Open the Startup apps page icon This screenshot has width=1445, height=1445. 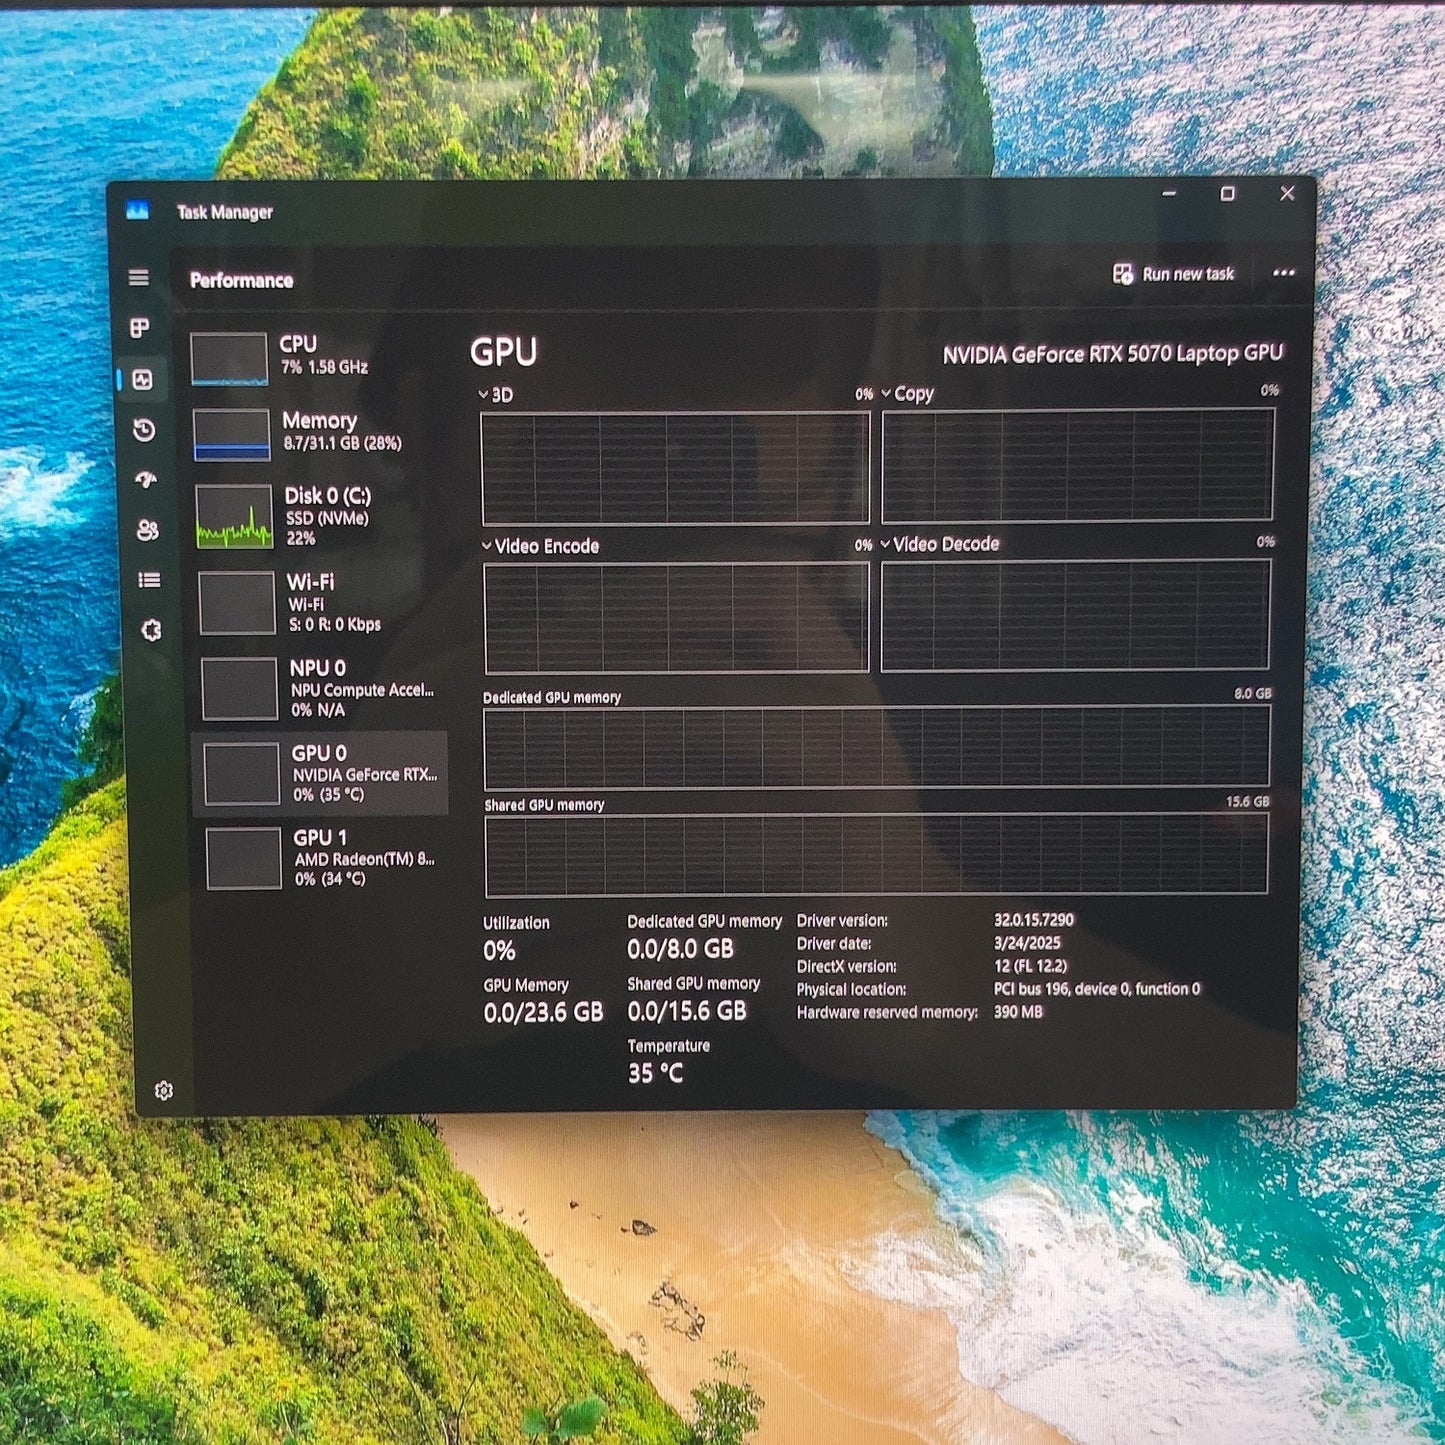click(146, 480)
